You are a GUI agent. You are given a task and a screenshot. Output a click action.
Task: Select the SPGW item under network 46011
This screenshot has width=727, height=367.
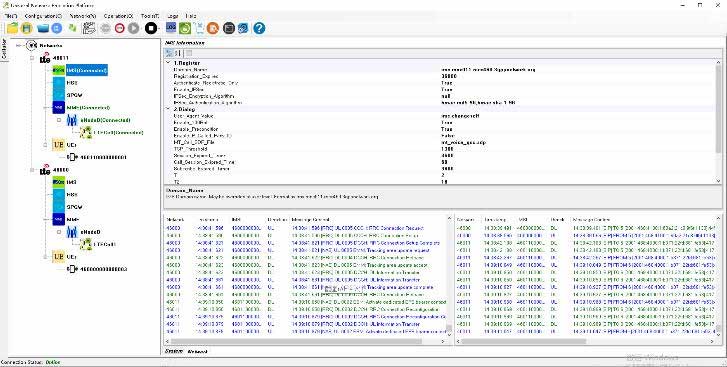click(74, 95)
